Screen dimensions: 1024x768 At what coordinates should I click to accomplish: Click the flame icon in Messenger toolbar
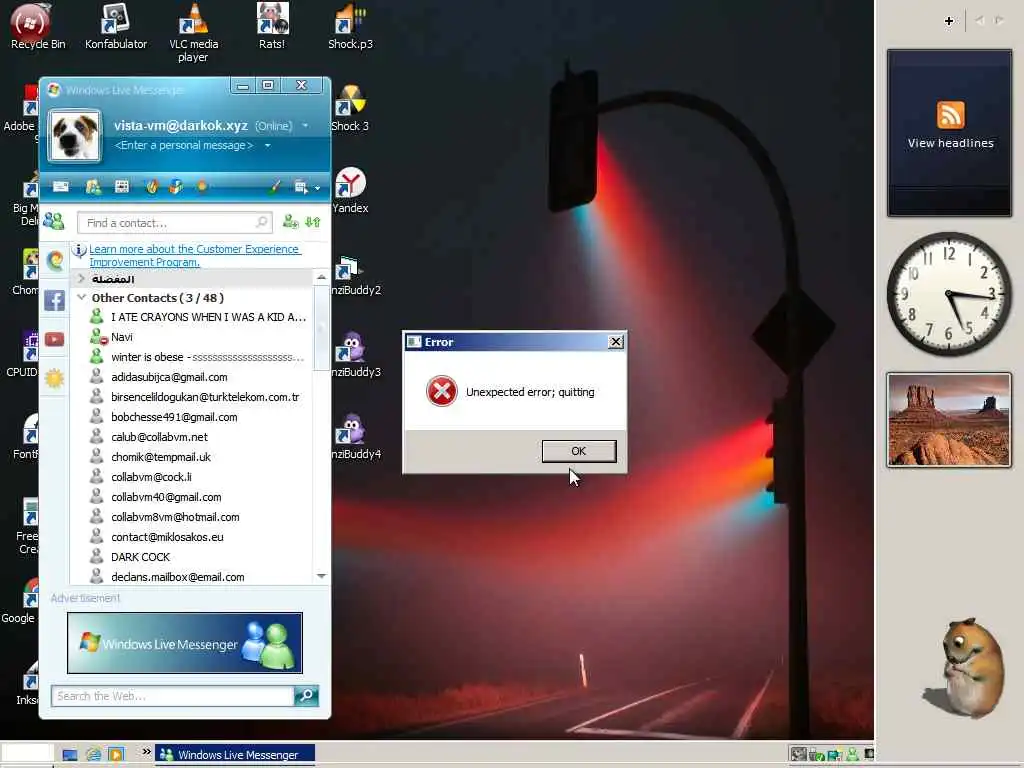(x=152, y=187)
